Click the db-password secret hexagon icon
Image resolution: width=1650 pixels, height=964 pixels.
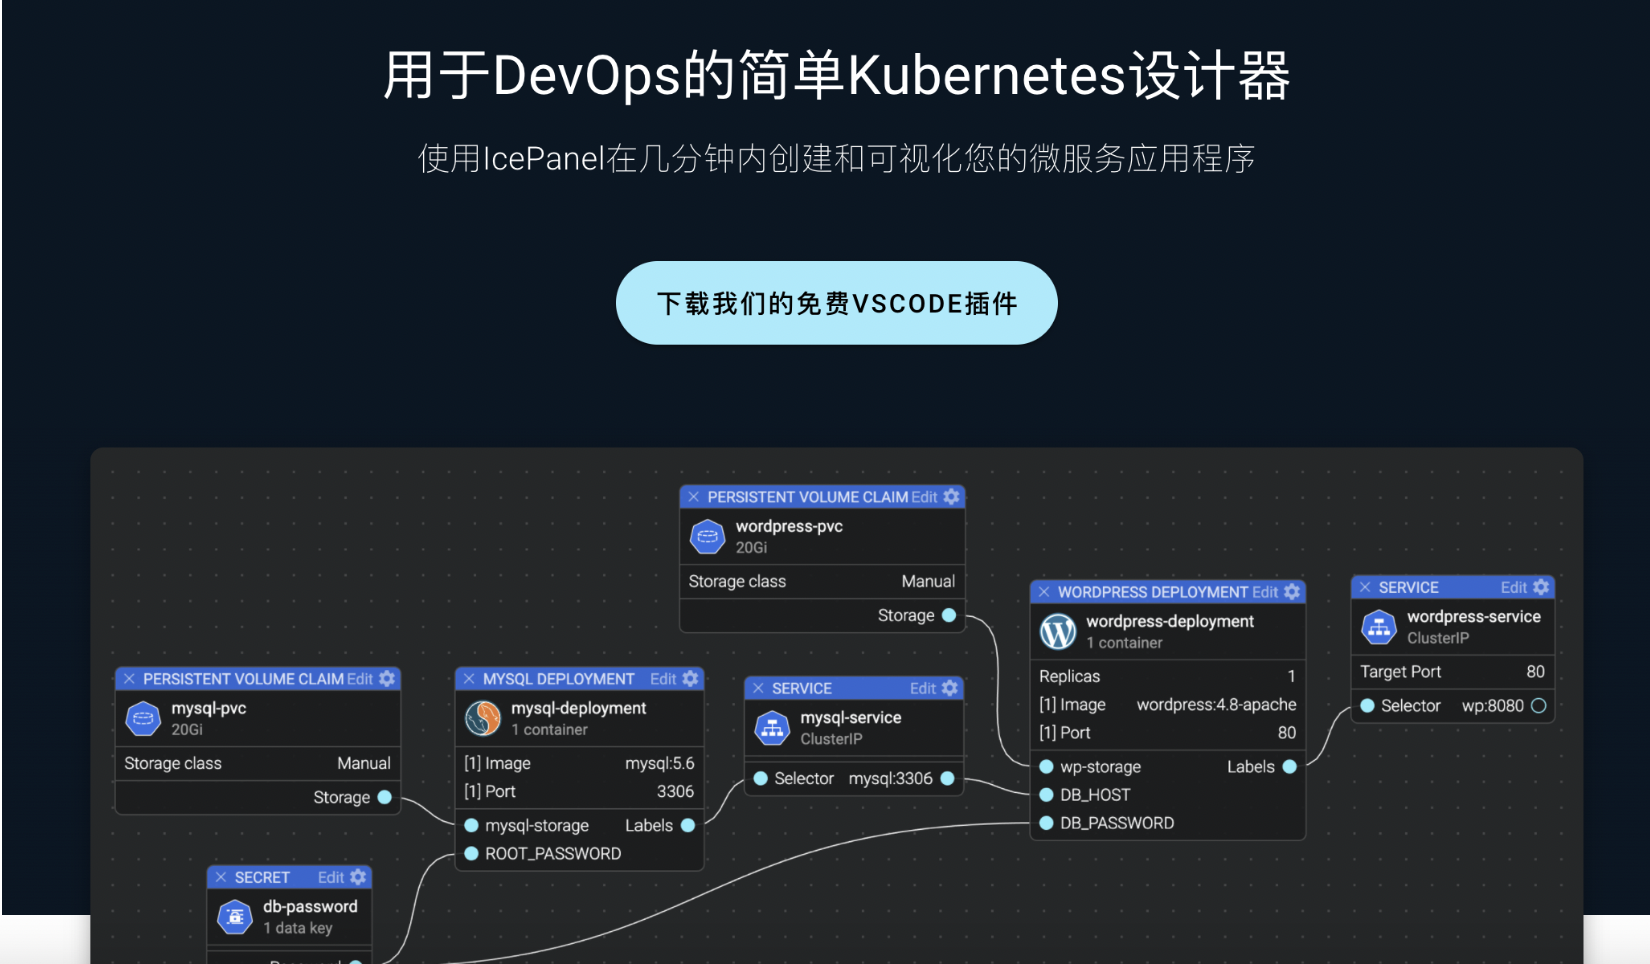pos(235,917)
